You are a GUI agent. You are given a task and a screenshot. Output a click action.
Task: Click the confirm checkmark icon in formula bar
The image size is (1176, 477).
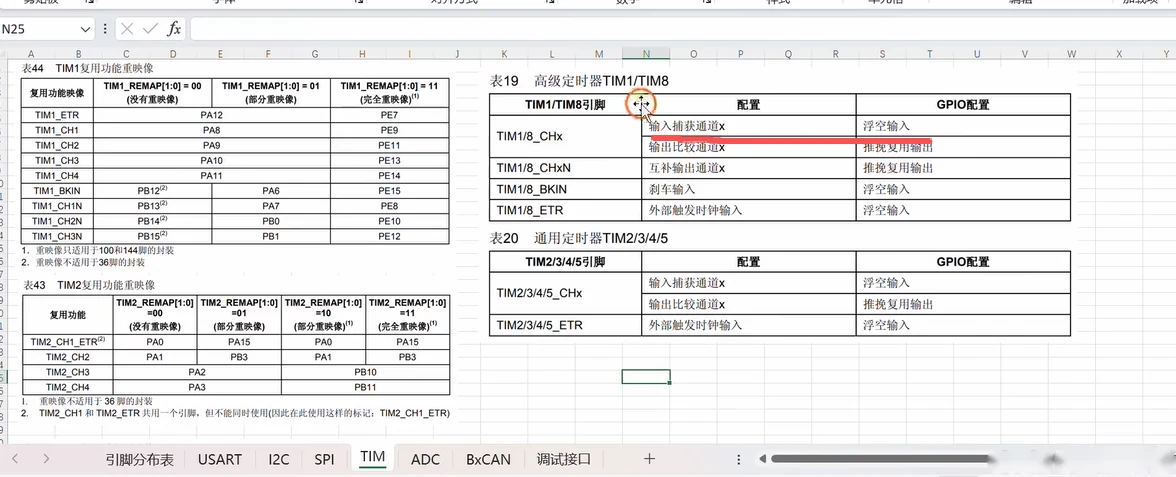click(150, 29)
